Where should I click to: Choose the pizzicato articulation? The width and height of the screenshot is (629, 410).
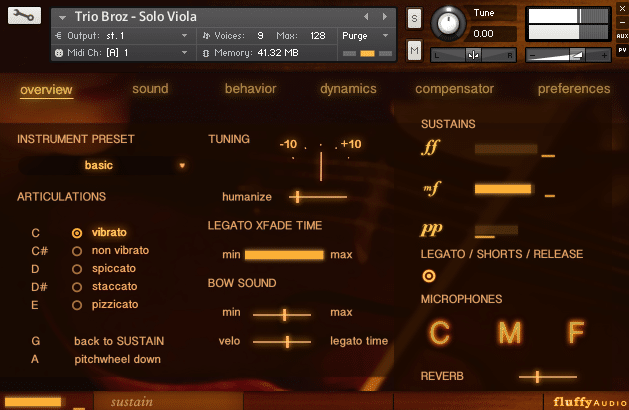point(77,304)
